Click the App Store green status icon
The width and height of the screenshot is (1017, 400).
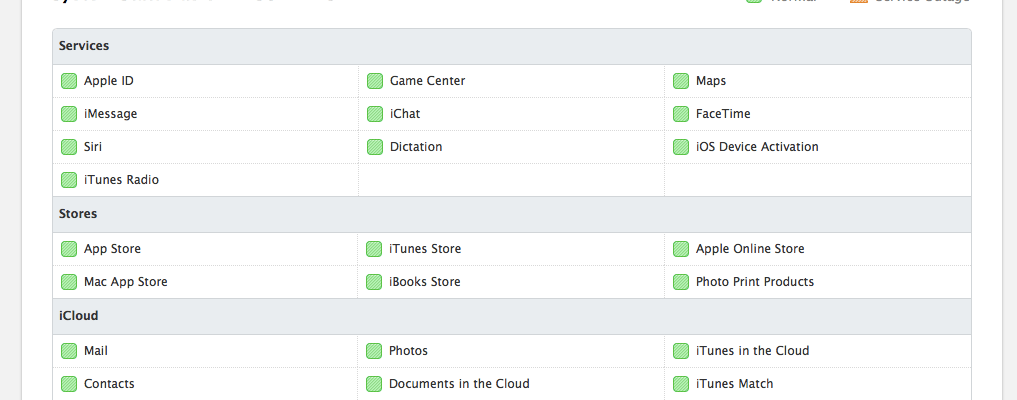pyautogui.click(x=69, y=249)
